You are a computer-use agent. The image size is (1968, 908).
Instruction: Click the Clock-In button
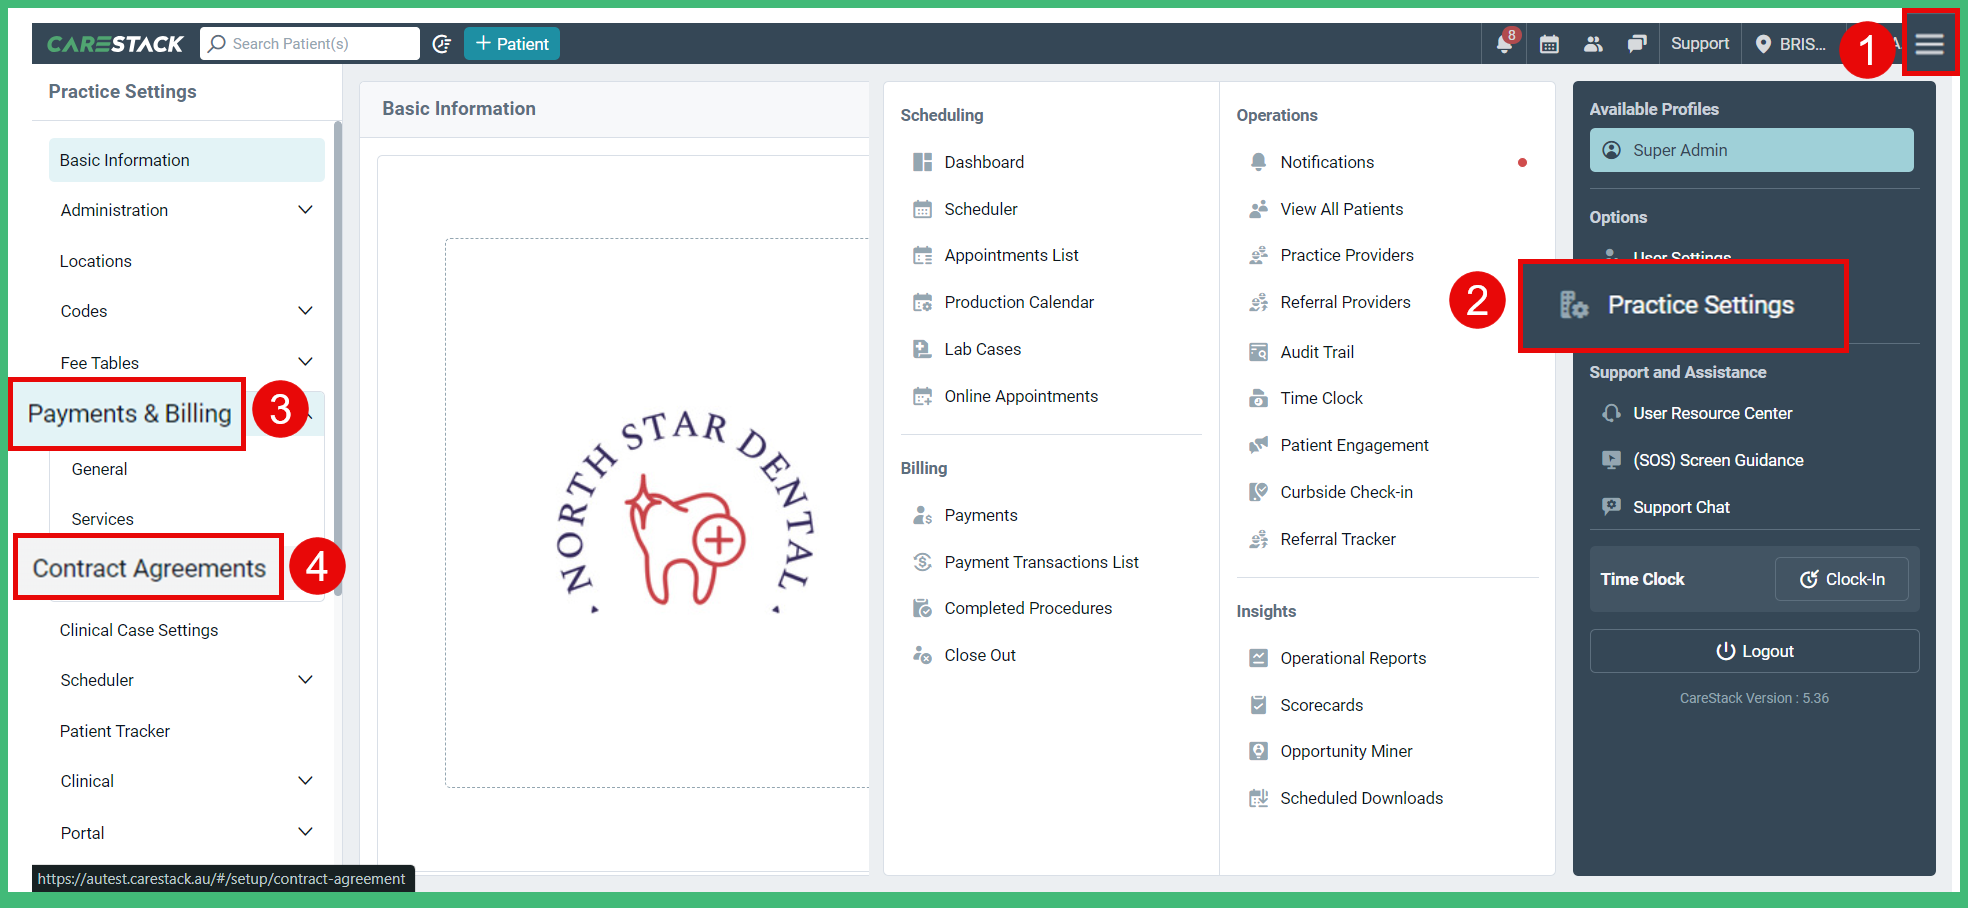1841,579
